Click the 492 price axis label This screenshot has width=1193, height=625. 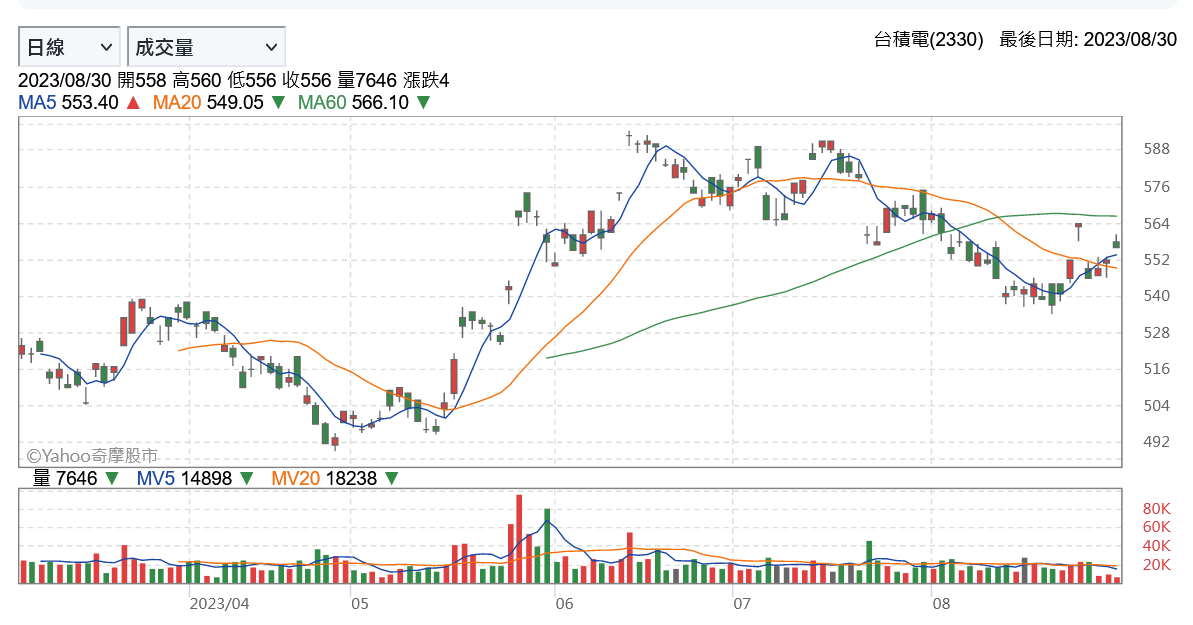tap(1156, 442)
